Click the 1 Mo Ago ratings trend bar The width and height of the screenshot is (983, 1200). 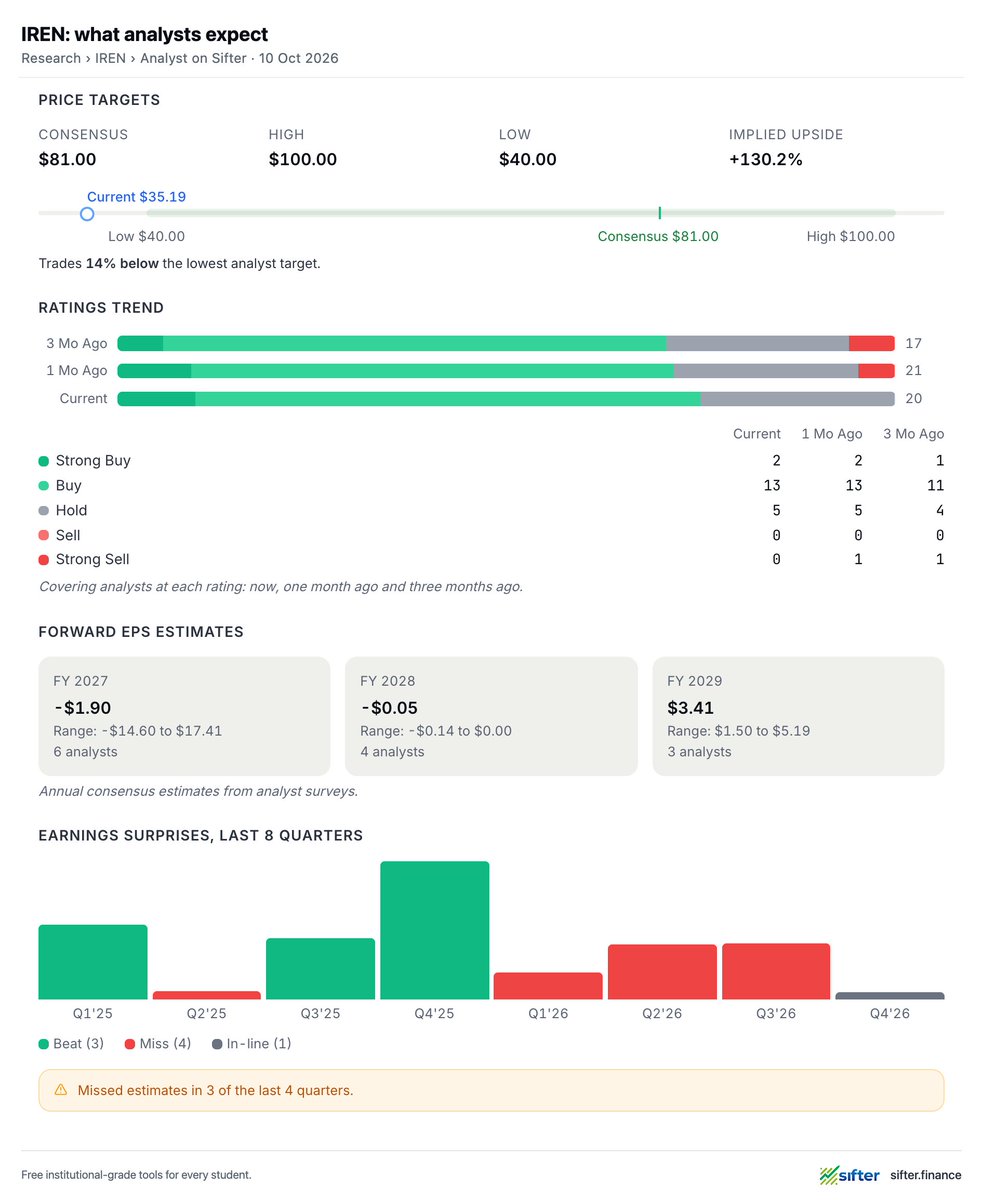click(506, 371)
